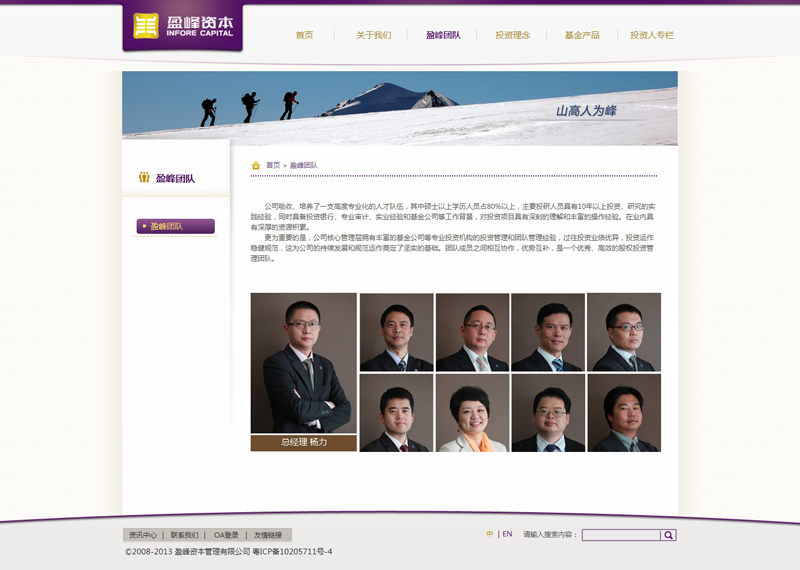Click the ©2008-2013 盈峰资本管理有限公司 copyright text
800x570 pixels.
point(188,552)
